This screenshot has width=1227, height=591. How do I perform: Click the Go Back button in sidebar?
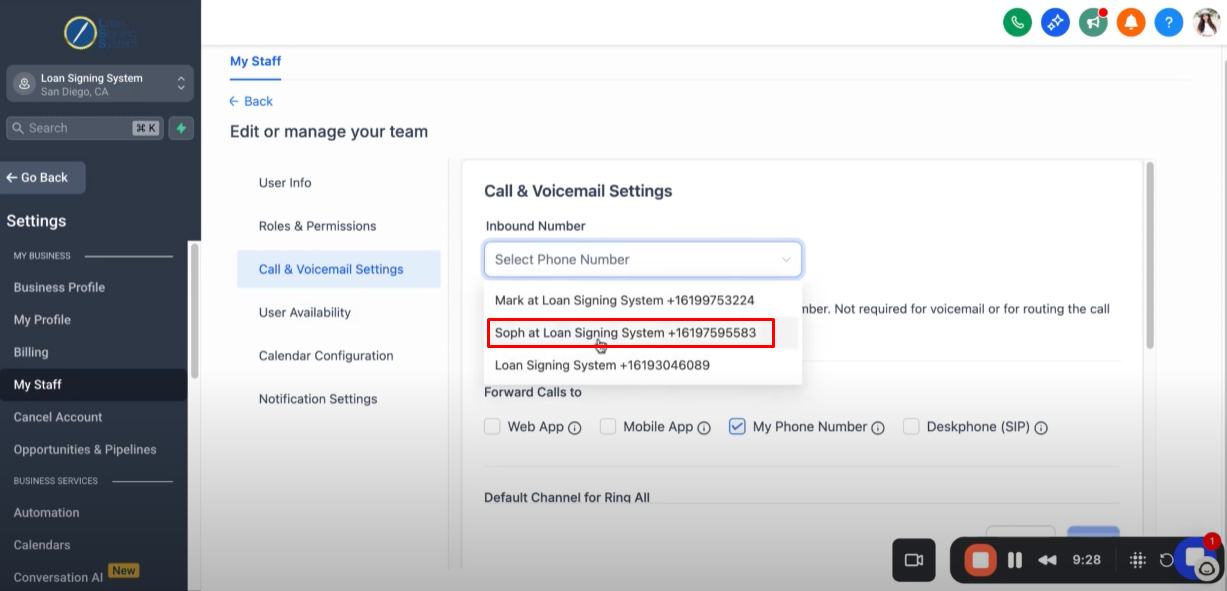pos(43,177)
